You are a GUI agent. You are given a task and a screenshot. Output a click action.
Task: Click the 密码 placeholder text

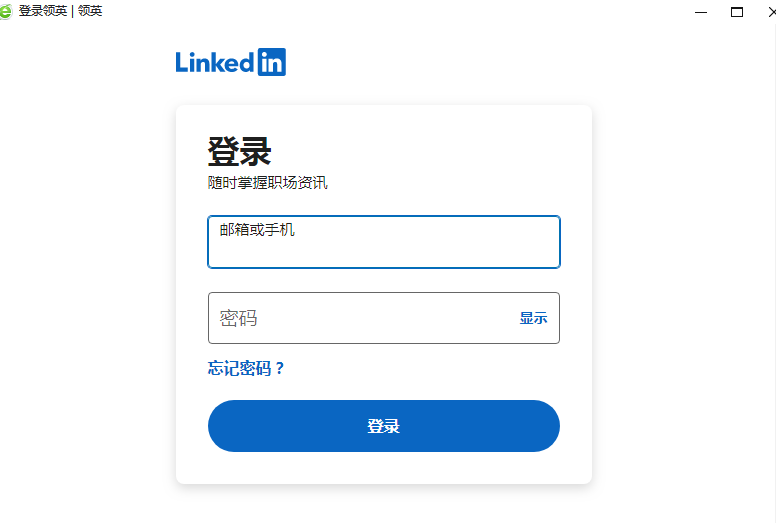pos(239,318)
